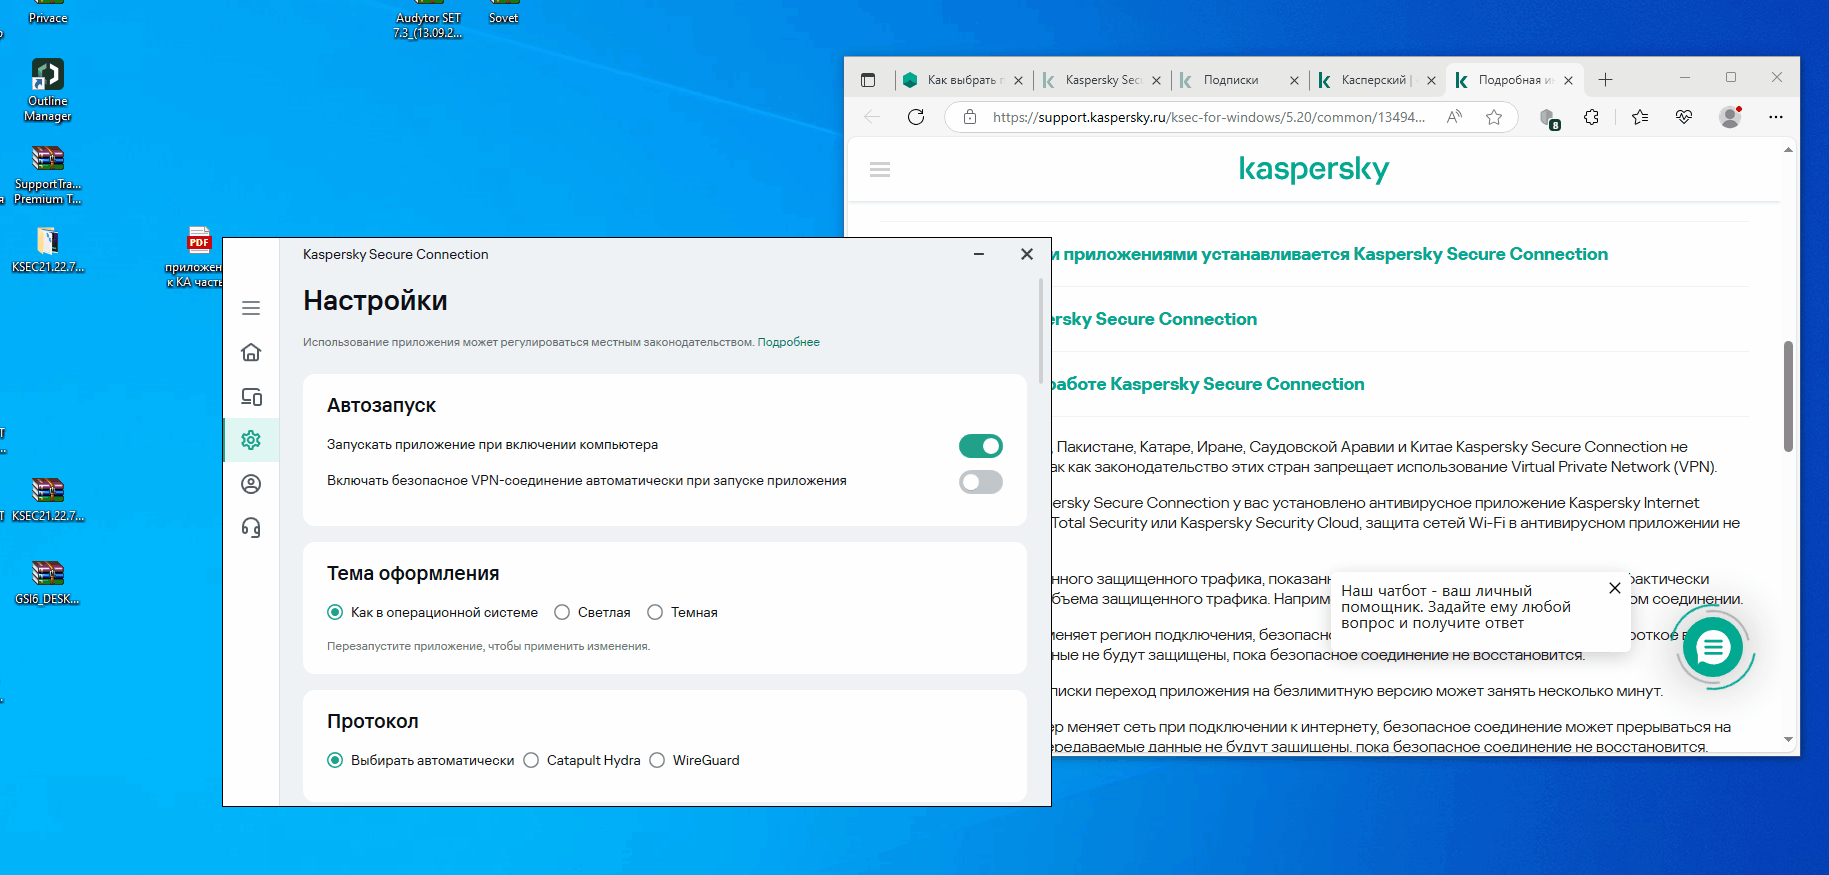This screenshot has height=875, width=1829.
Task: Switch to the 'Касперский' tab
Action: [x=1376, y=80]
